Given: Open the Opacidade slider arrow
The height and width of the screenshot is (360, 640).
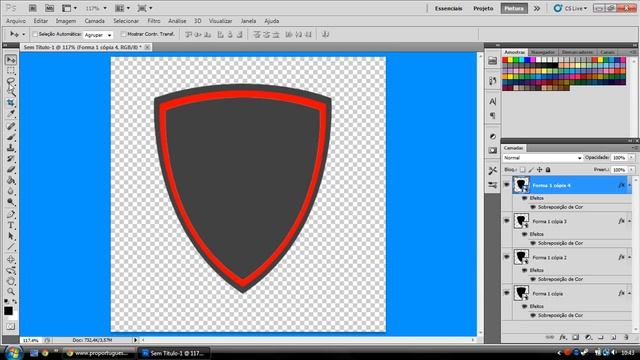Looking at the screenshot, I should click(631, 158).
